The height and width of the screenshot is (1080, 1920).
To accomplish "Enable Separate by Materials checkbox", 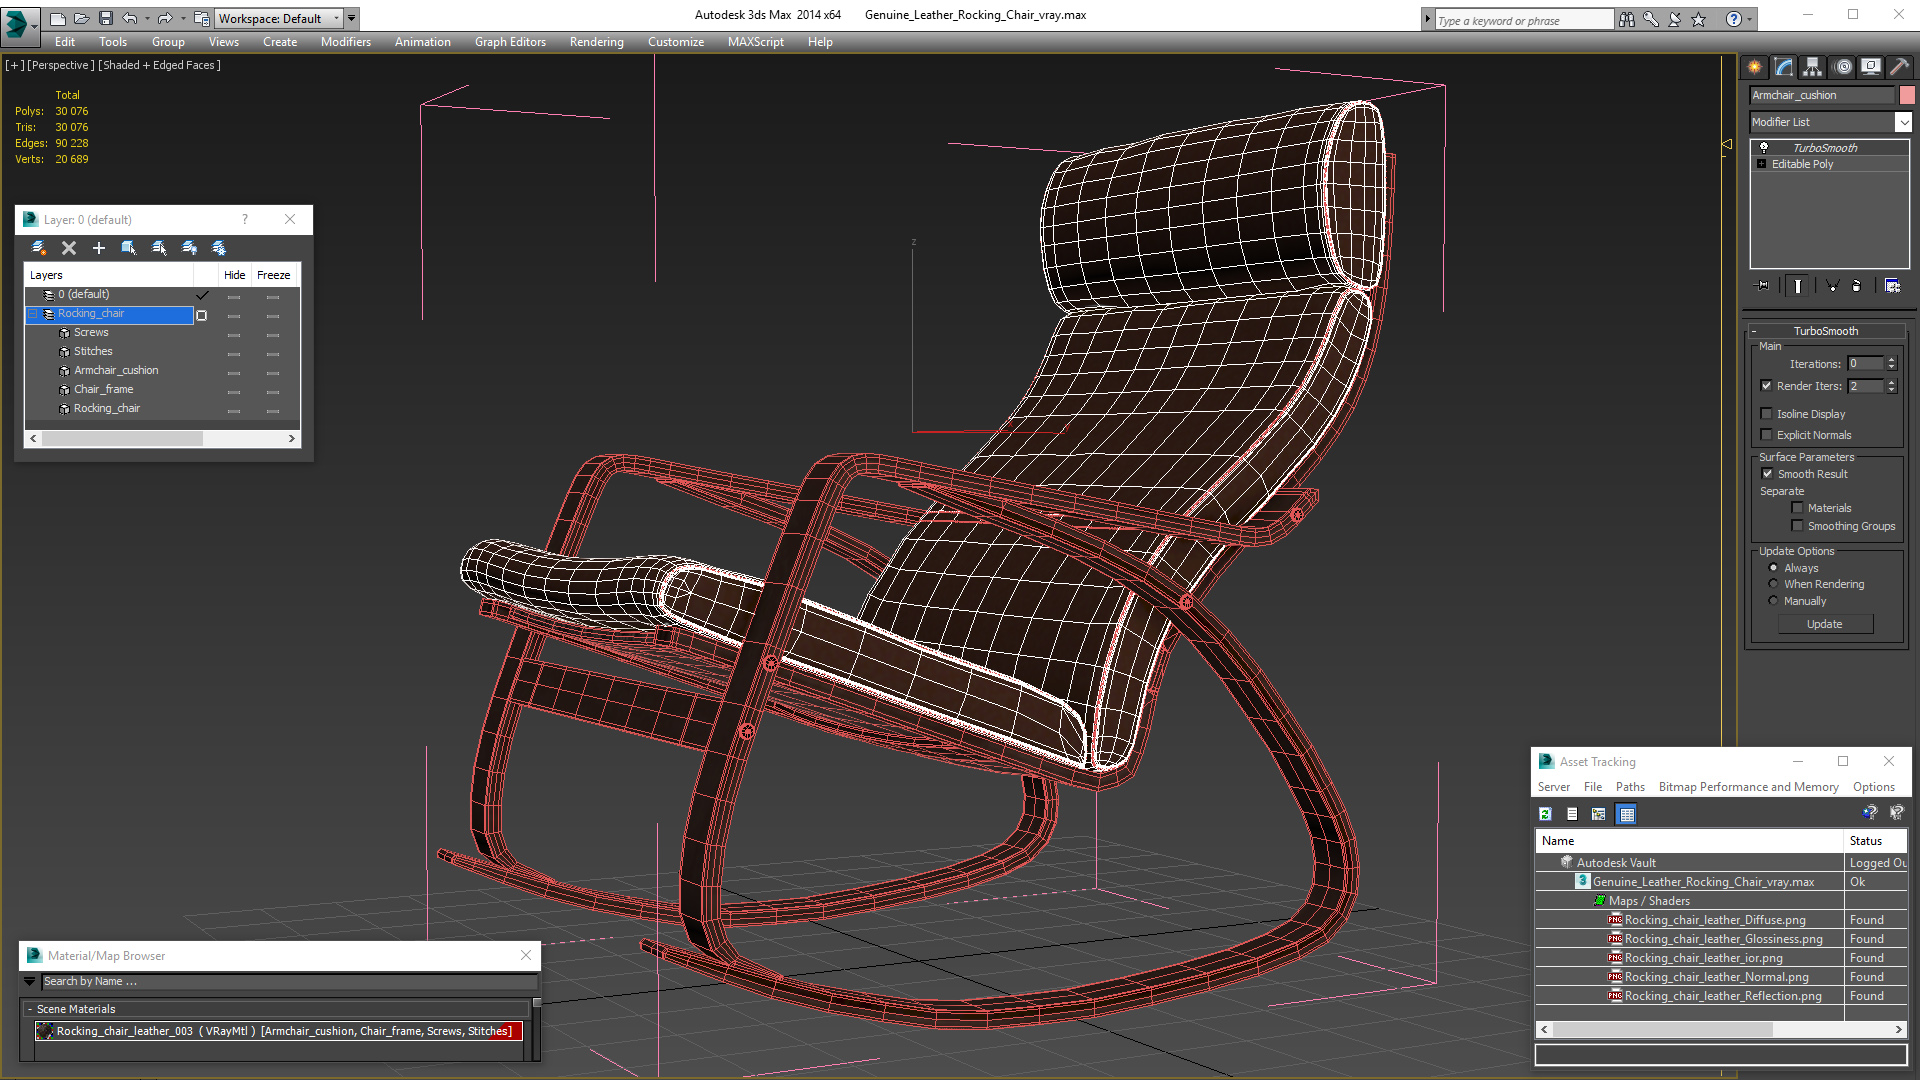I will point(1797,508).
